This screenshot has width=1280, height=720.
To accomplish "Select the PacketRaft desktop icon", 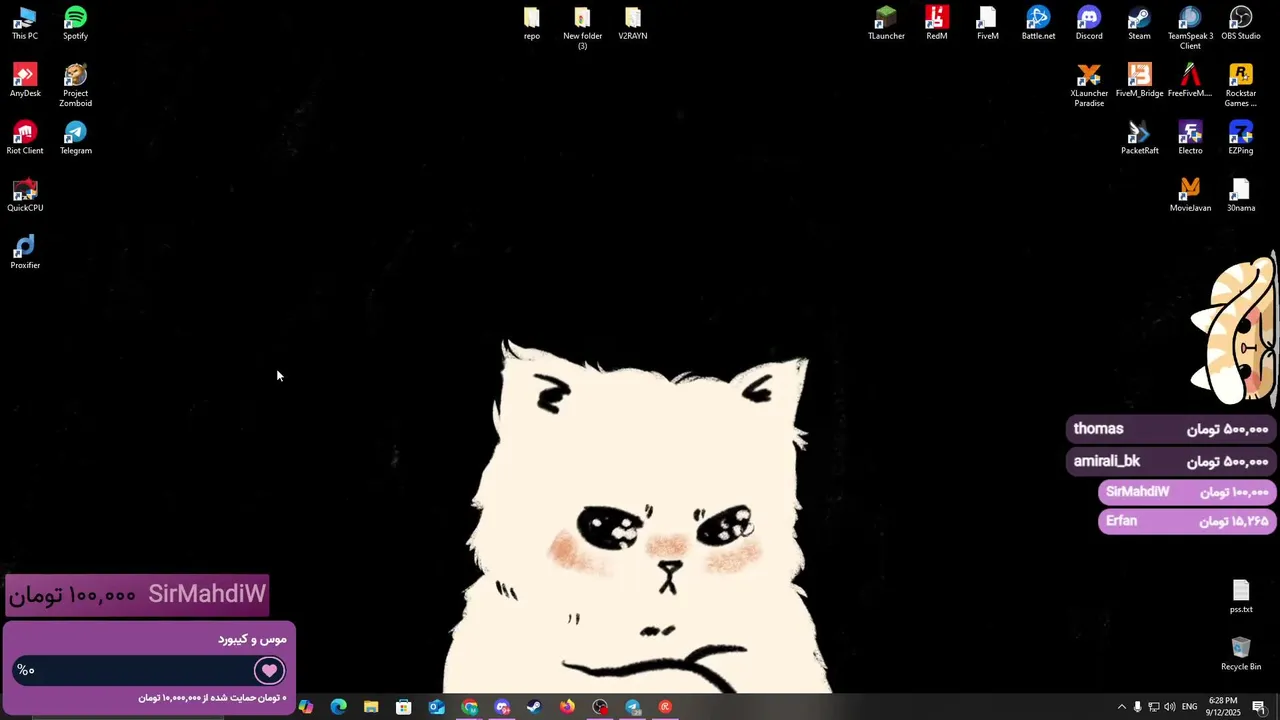I will (x=1139, y=138).
